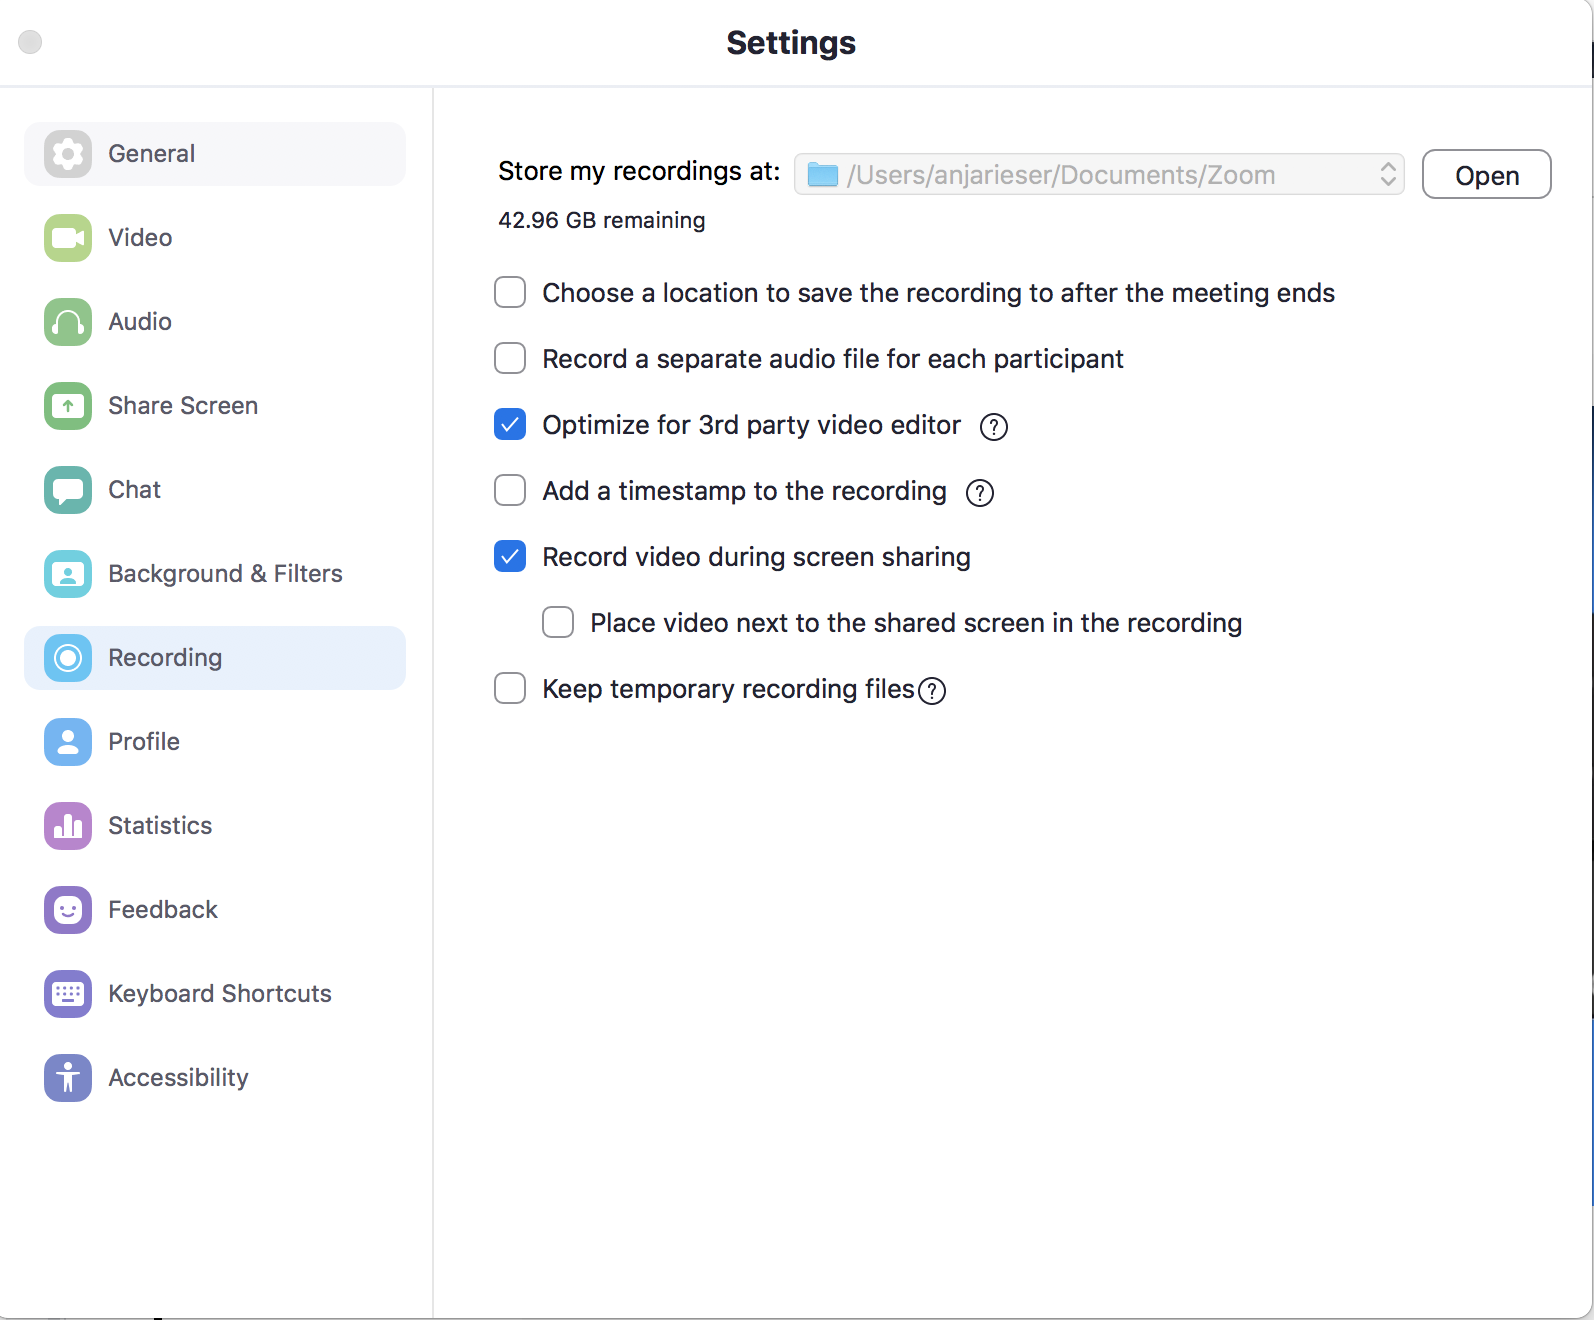Open the Feedback section
This screenshot has width=1594, height=1320.
(x=162, y=910)
